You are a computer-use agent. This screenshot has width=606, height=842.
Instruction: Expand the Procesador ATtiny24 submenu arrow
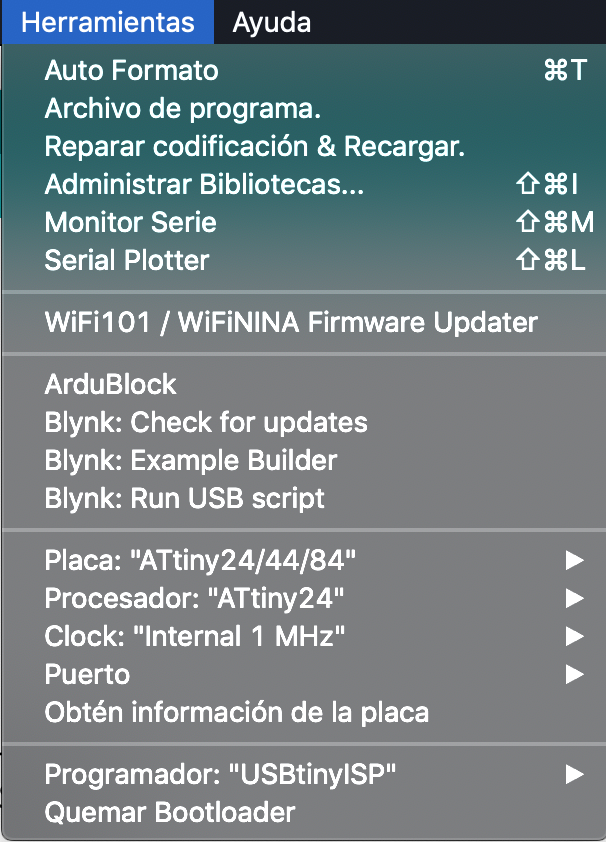[574, 599]
